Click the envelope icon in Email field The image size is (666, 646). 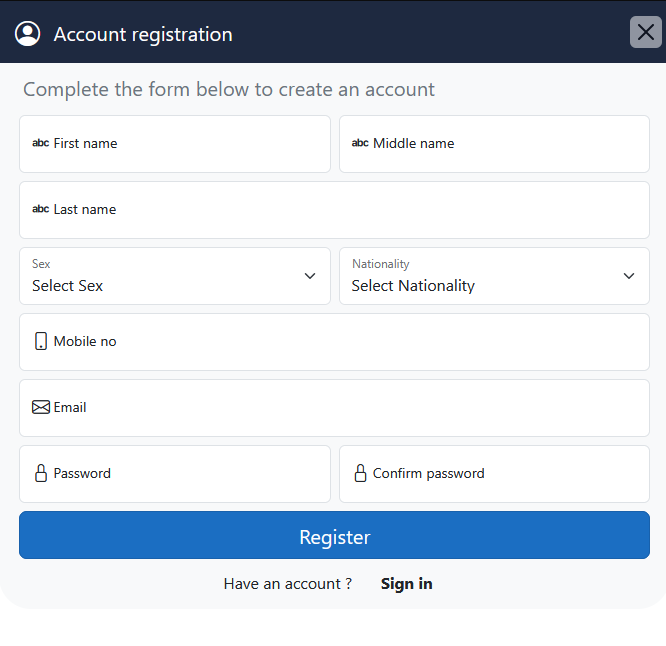pyautogui.click(x=41, y=407)
